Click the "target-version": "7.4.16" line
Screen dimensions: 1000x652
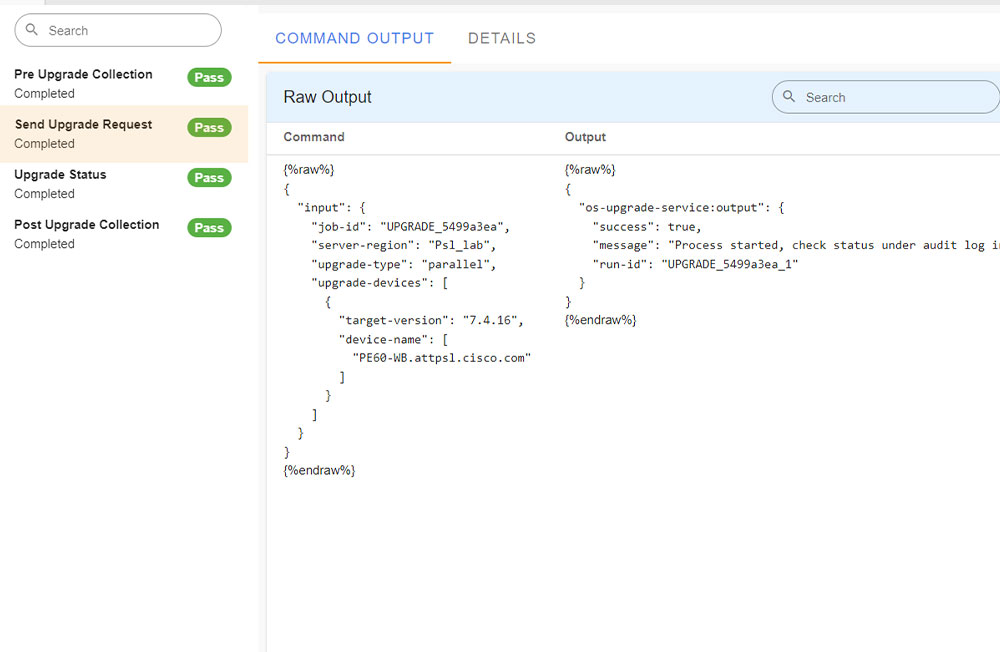click(431, 320)
